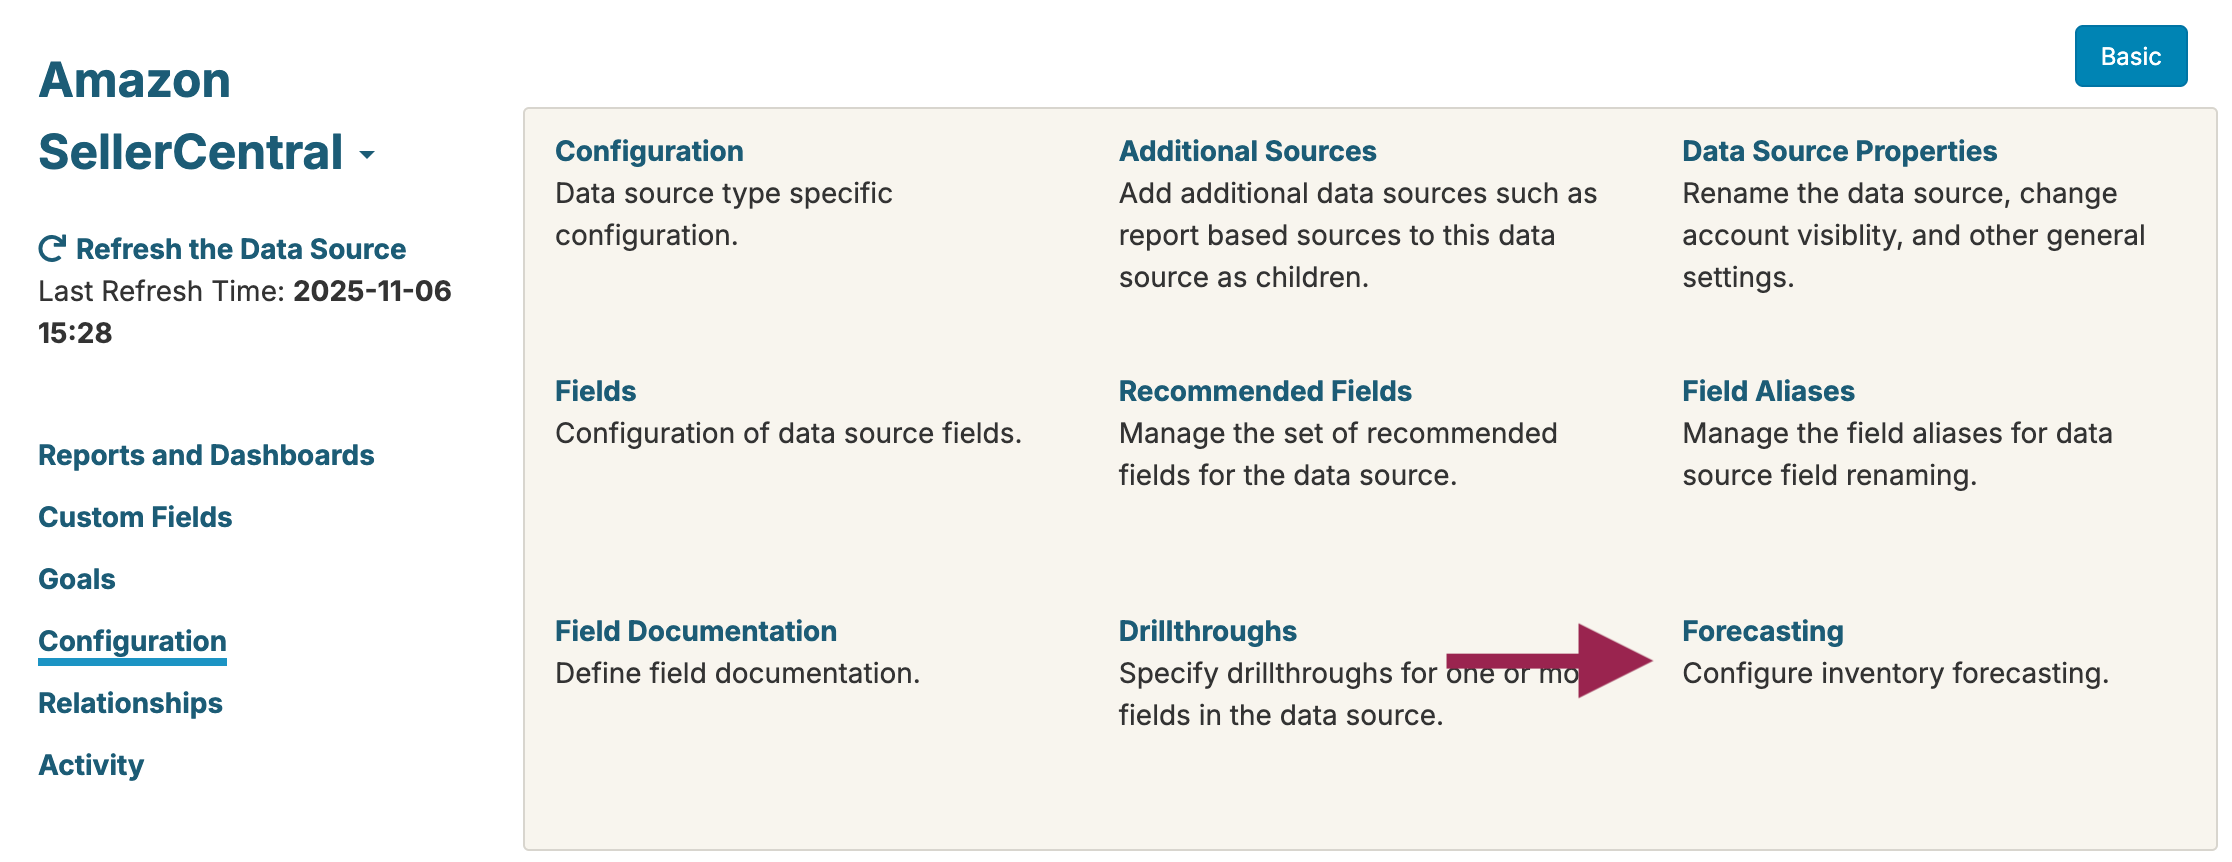Open Field Aliases settings
The height and width of the screenshot is (862, 2232).
[x=1768, y=391]
